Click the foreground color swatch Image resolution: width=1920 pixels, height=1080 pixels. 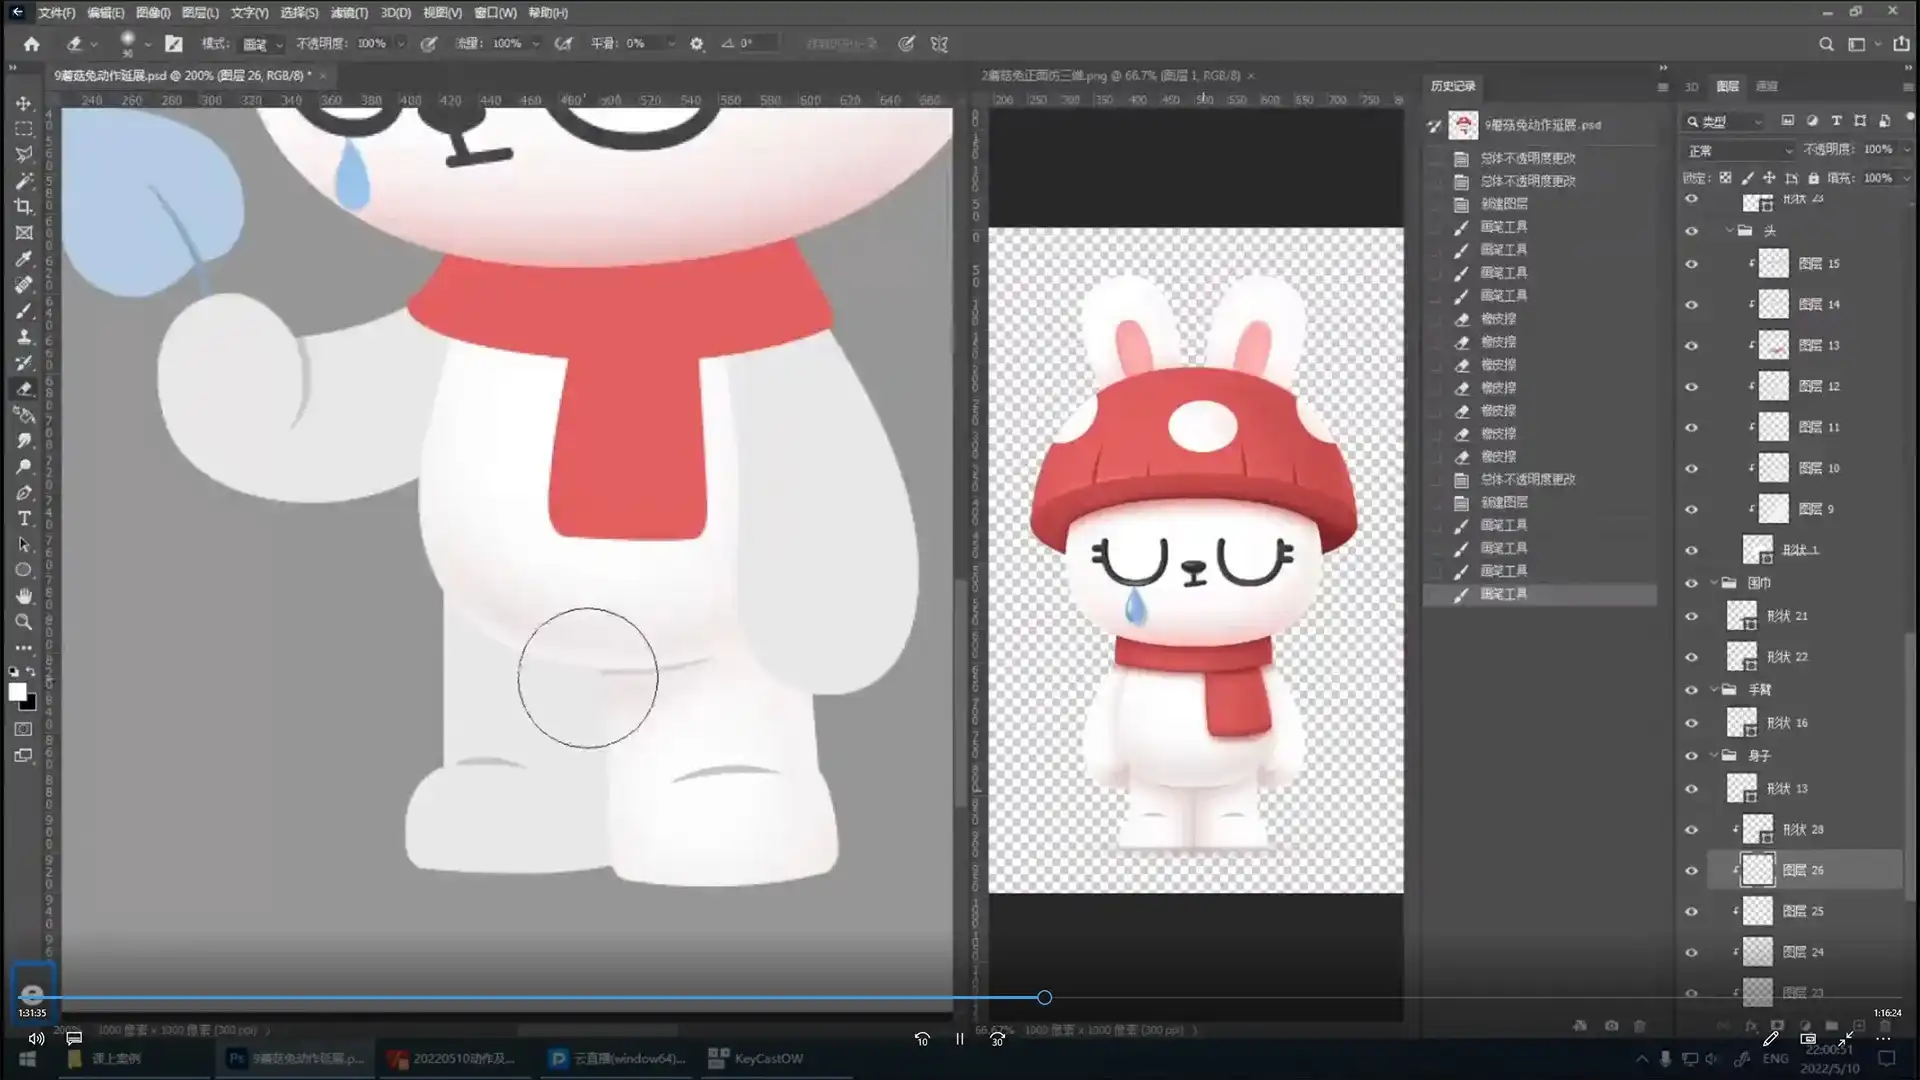17,692
